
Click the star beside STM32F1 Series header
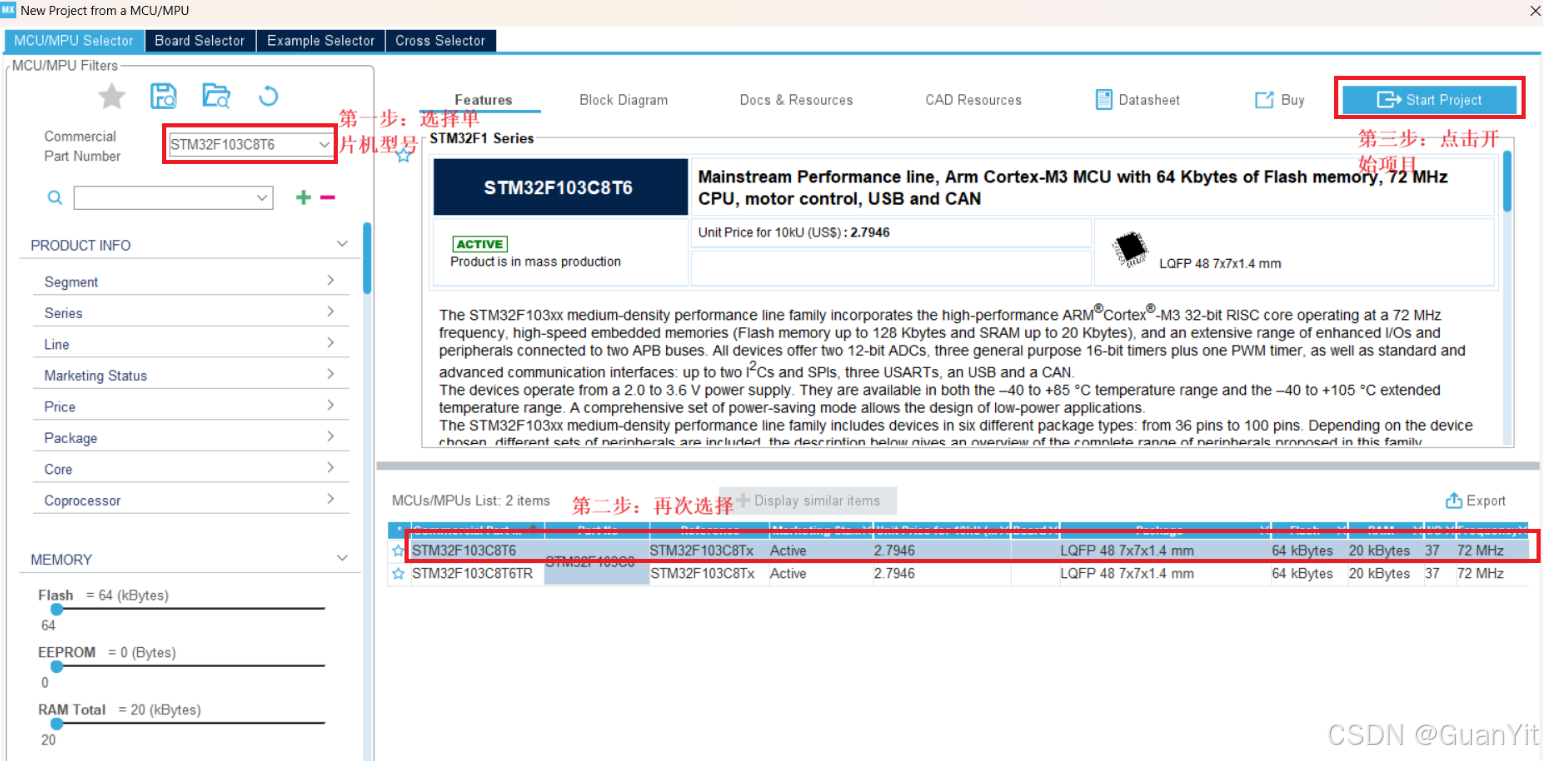[404, 155]
